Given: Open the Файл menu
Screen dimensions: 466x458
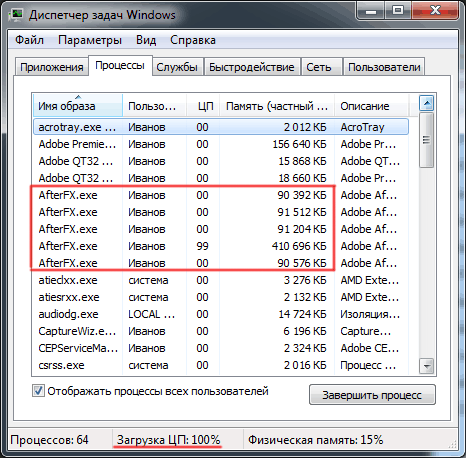Looking at the screenshot, I should tap(29, 40).
